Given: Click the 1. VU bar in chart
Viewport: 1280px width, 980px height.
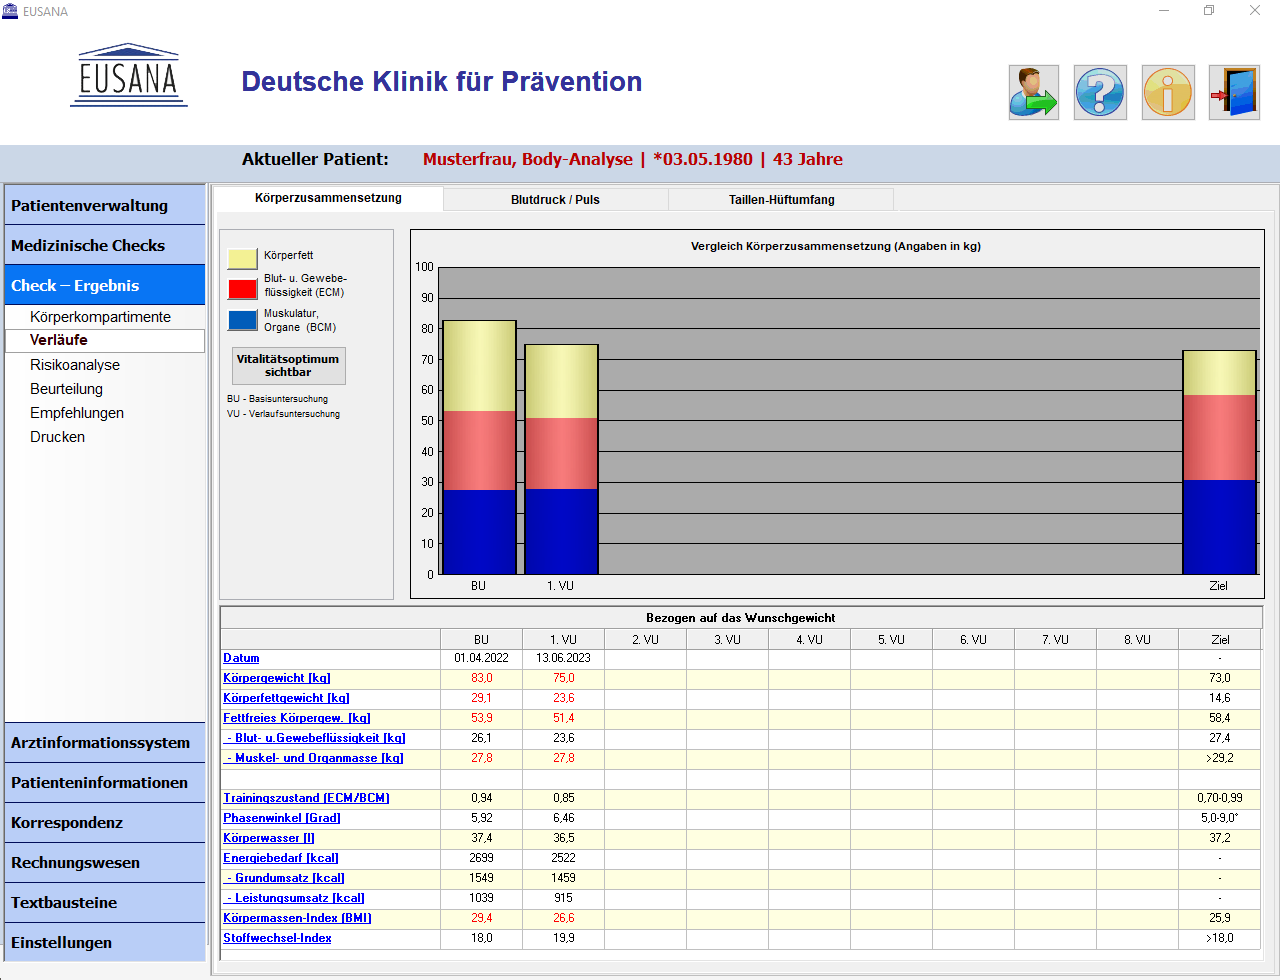Looking at the screenshot, I should [x=561, y=459].
